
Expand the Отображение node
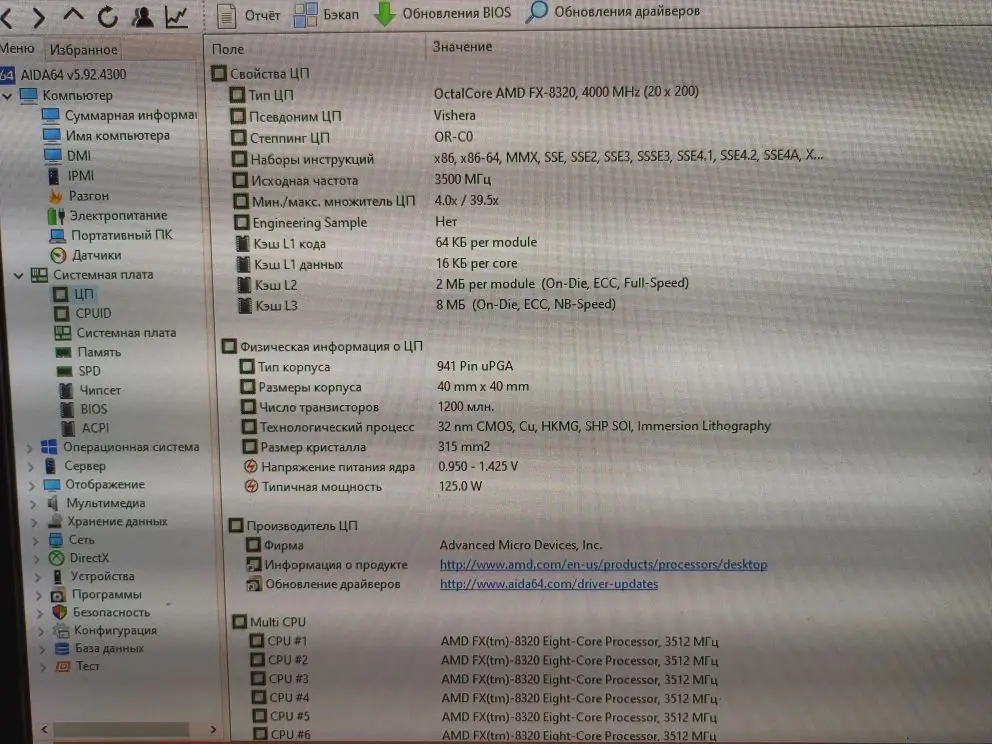click(32, 485)
